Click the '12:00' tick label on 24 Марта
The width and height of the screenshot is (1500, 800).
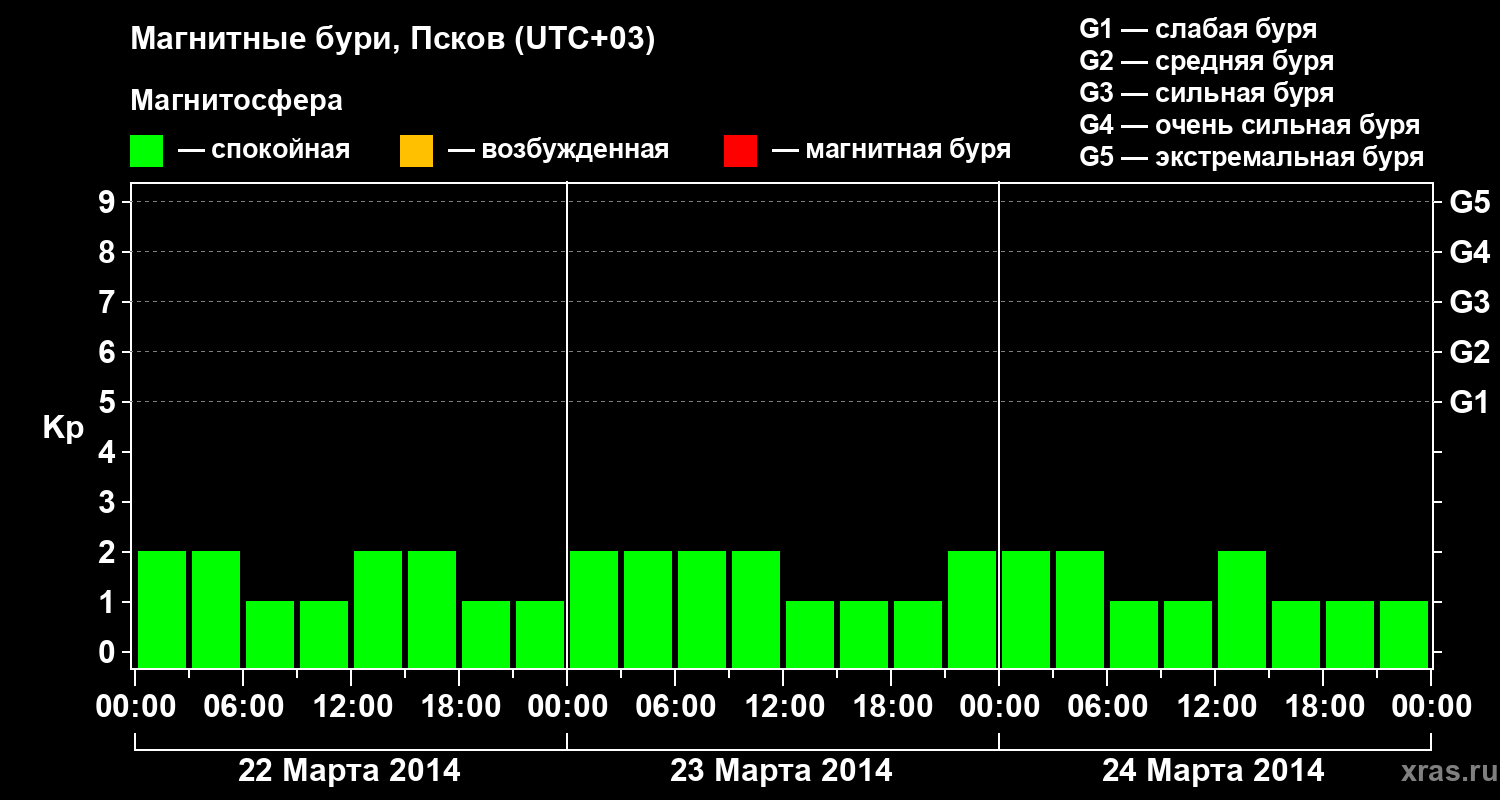pyautogui.click(x=1215, y=707)
